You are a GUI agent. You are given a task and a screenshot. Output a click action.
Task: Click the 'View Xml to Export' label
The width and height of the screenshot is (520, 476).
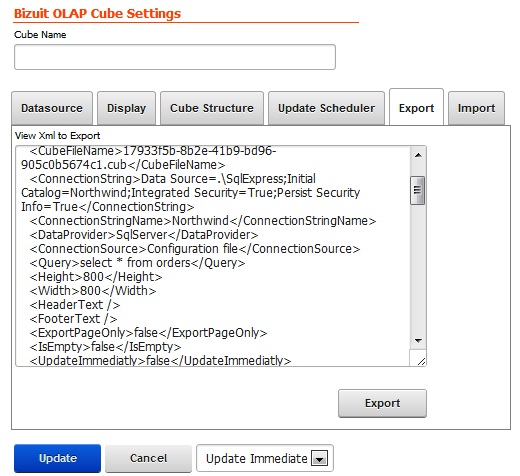pyautogui.click(x=57, y=136)
